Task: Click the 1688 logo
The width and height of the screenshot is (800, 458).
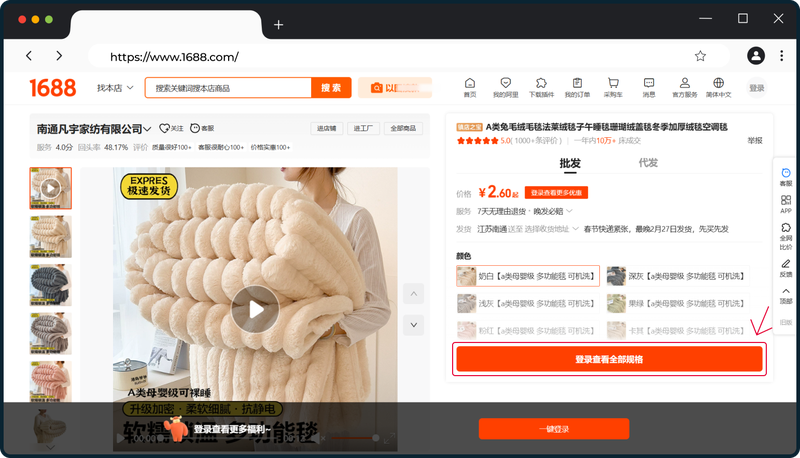Action: tap(53, 88)
